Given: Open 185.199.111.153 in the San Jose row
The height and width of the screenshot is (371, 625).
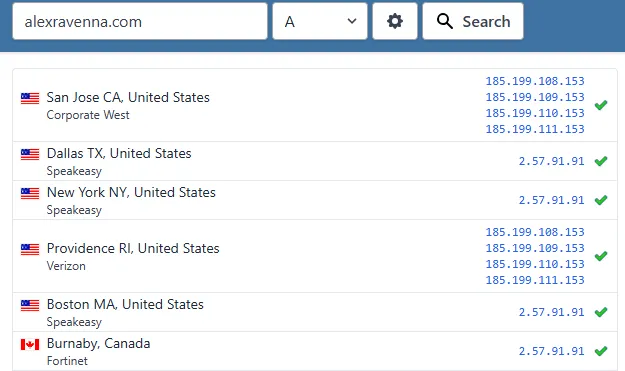Looking at the screenshot, I should pos(535,129).
